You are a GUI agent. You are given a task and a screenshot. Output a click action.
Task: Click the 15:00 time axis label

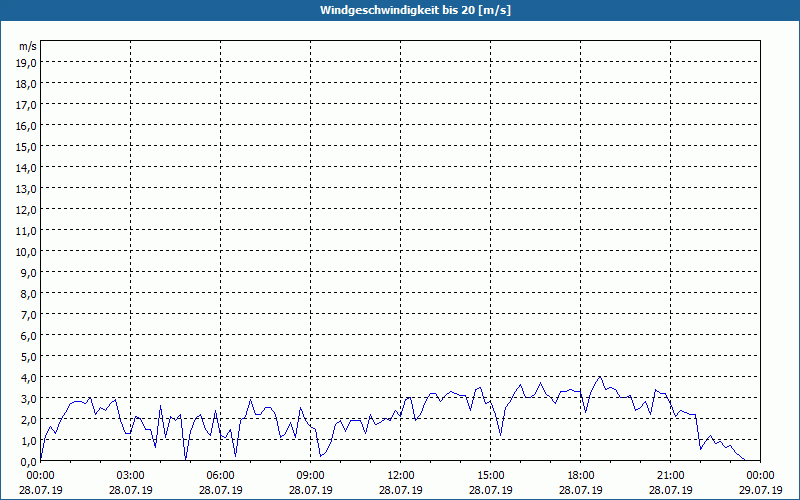(490, 476)
